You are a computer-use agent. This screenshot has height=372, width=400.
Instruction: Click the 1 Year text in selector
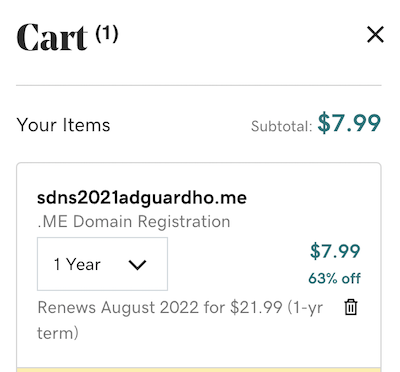77,265
